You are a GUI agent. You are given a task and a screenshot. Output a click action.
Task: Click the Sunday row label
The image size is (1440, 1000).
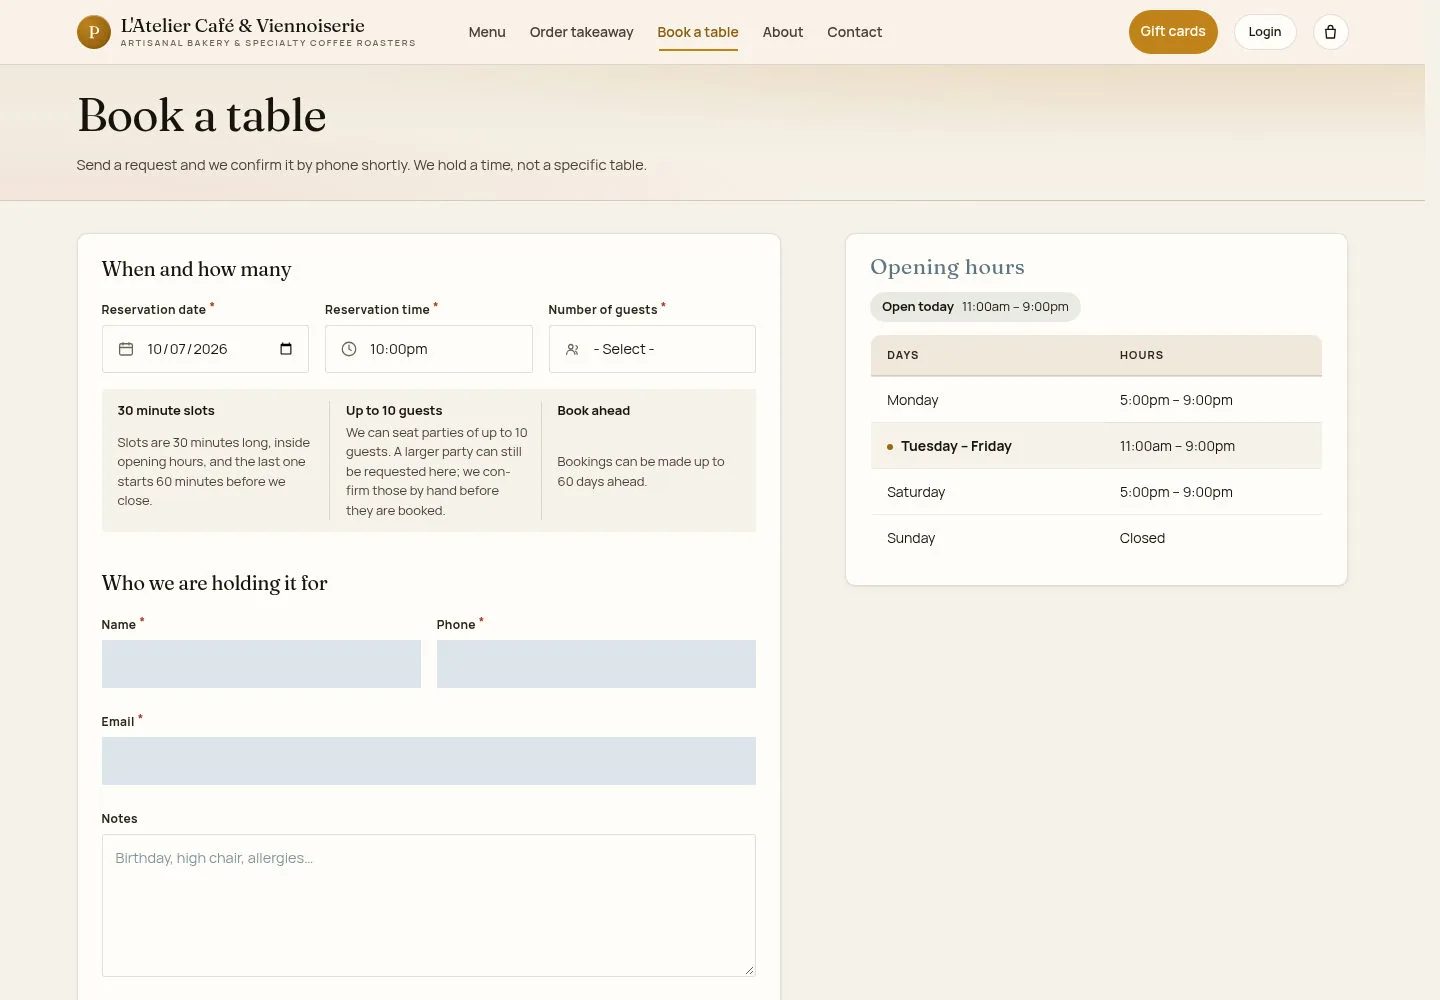click(911, 538)
